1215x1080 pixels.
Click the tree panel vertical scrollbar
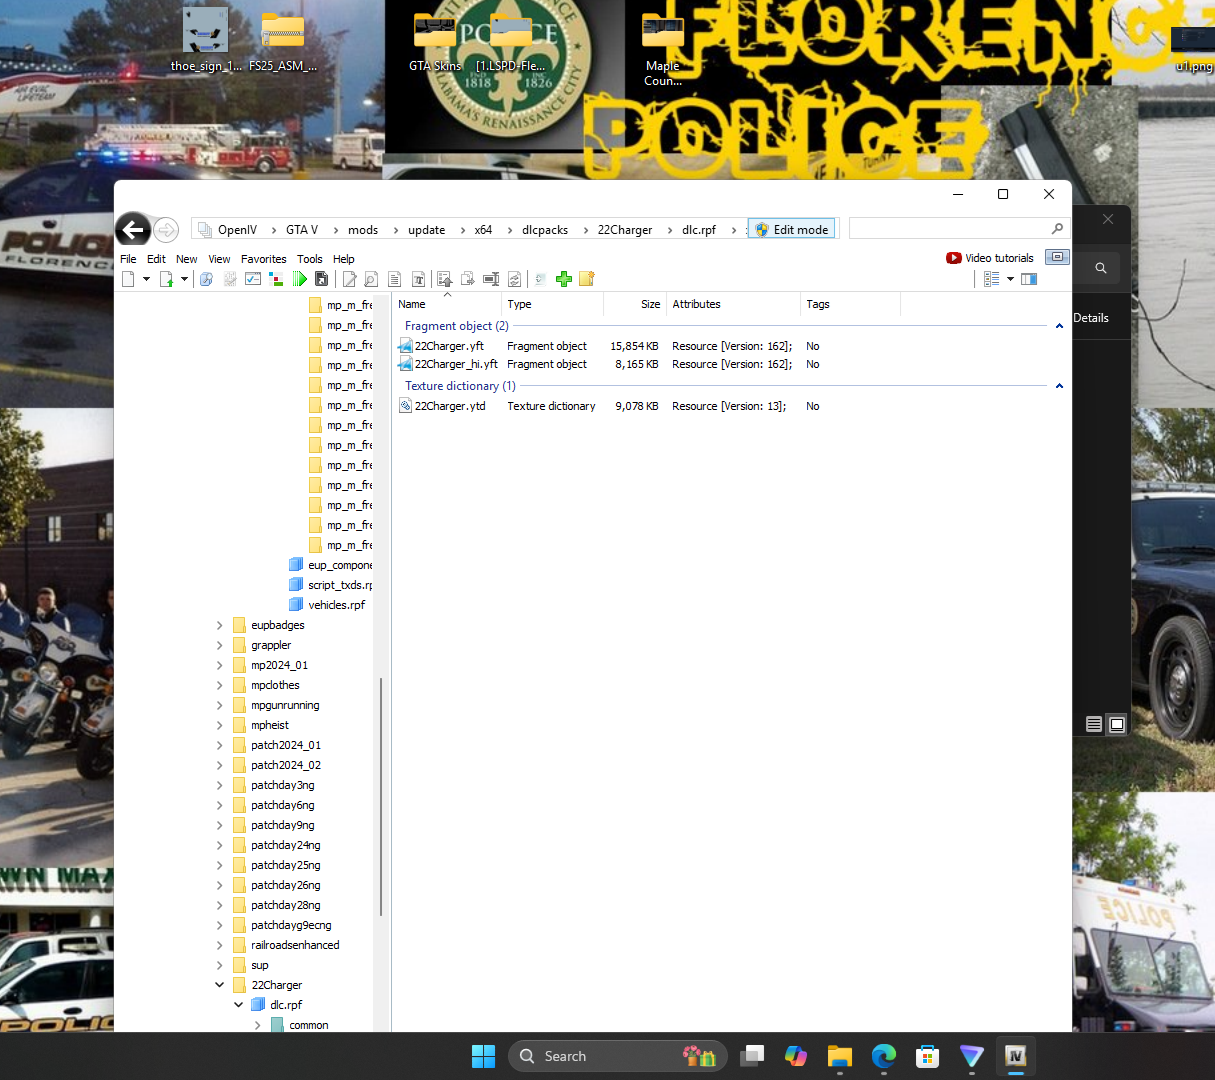tap(381, 797)
